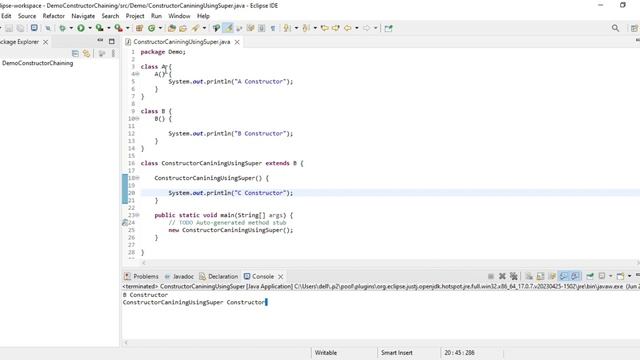Click the Last Edit Location icon

[x=324, y=28]
